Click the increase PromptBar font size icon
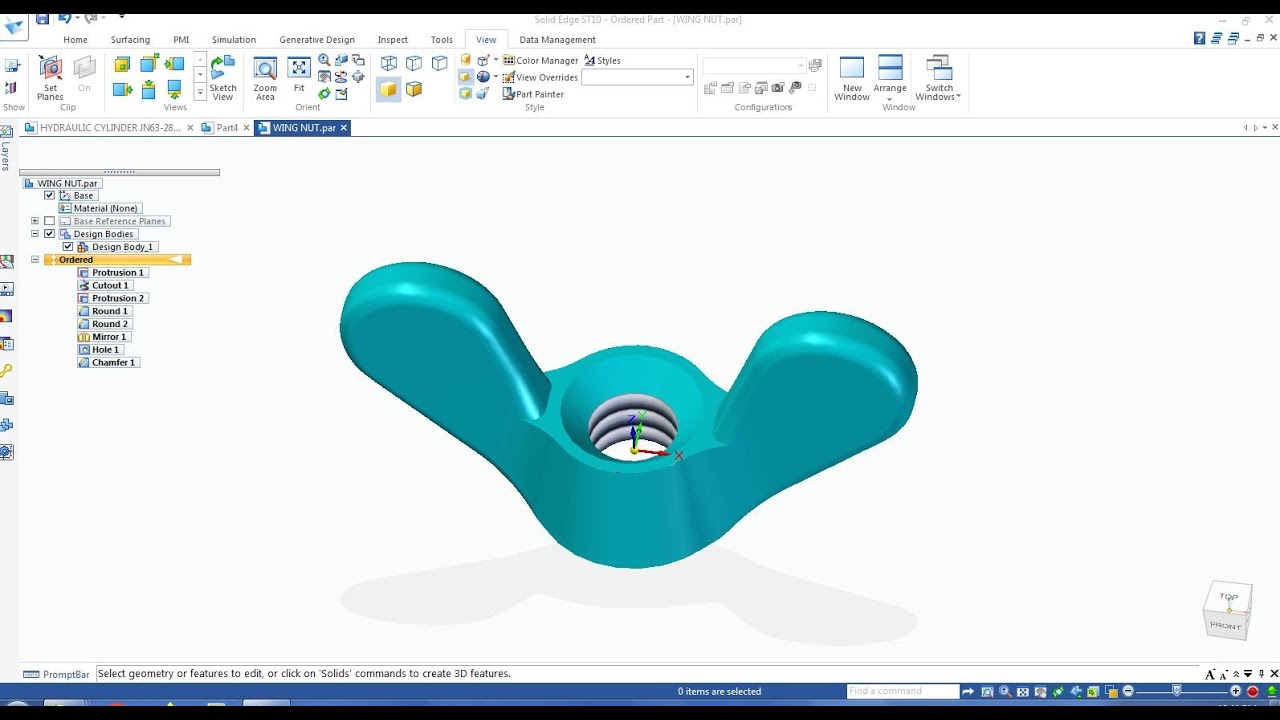 [x=1210, y=674]
